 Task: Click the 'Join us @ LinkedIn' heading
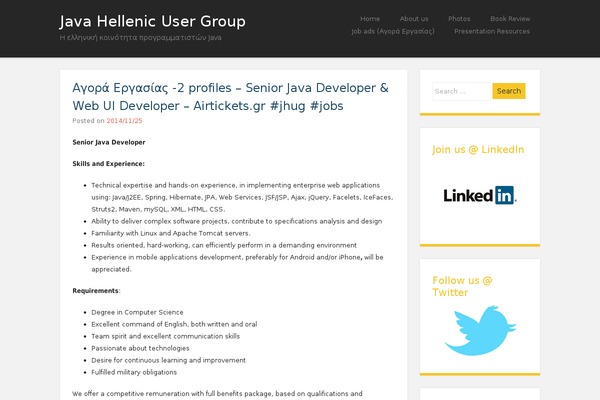point(478,149)
